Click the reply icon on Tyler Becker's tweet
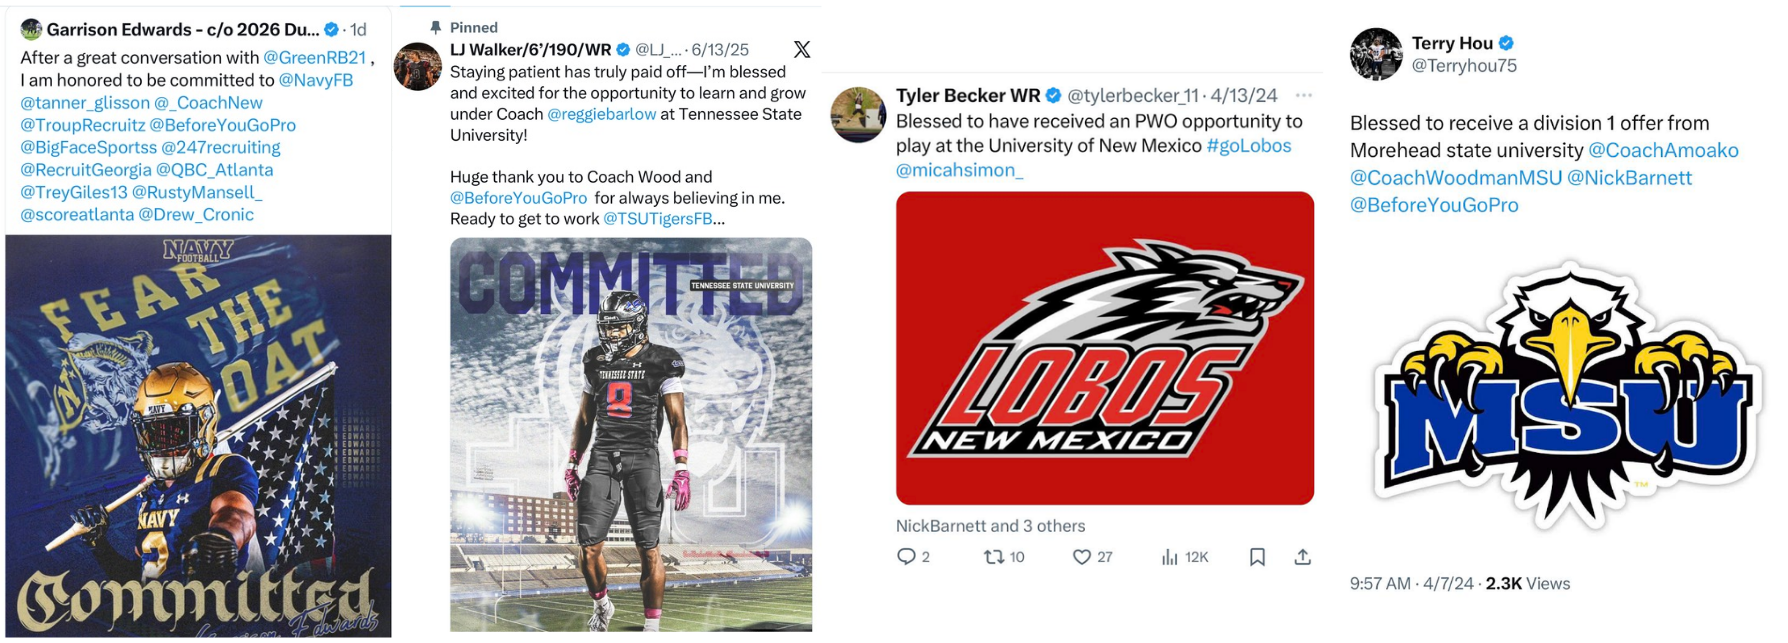The image size is (1788, 643). point(906,556)
